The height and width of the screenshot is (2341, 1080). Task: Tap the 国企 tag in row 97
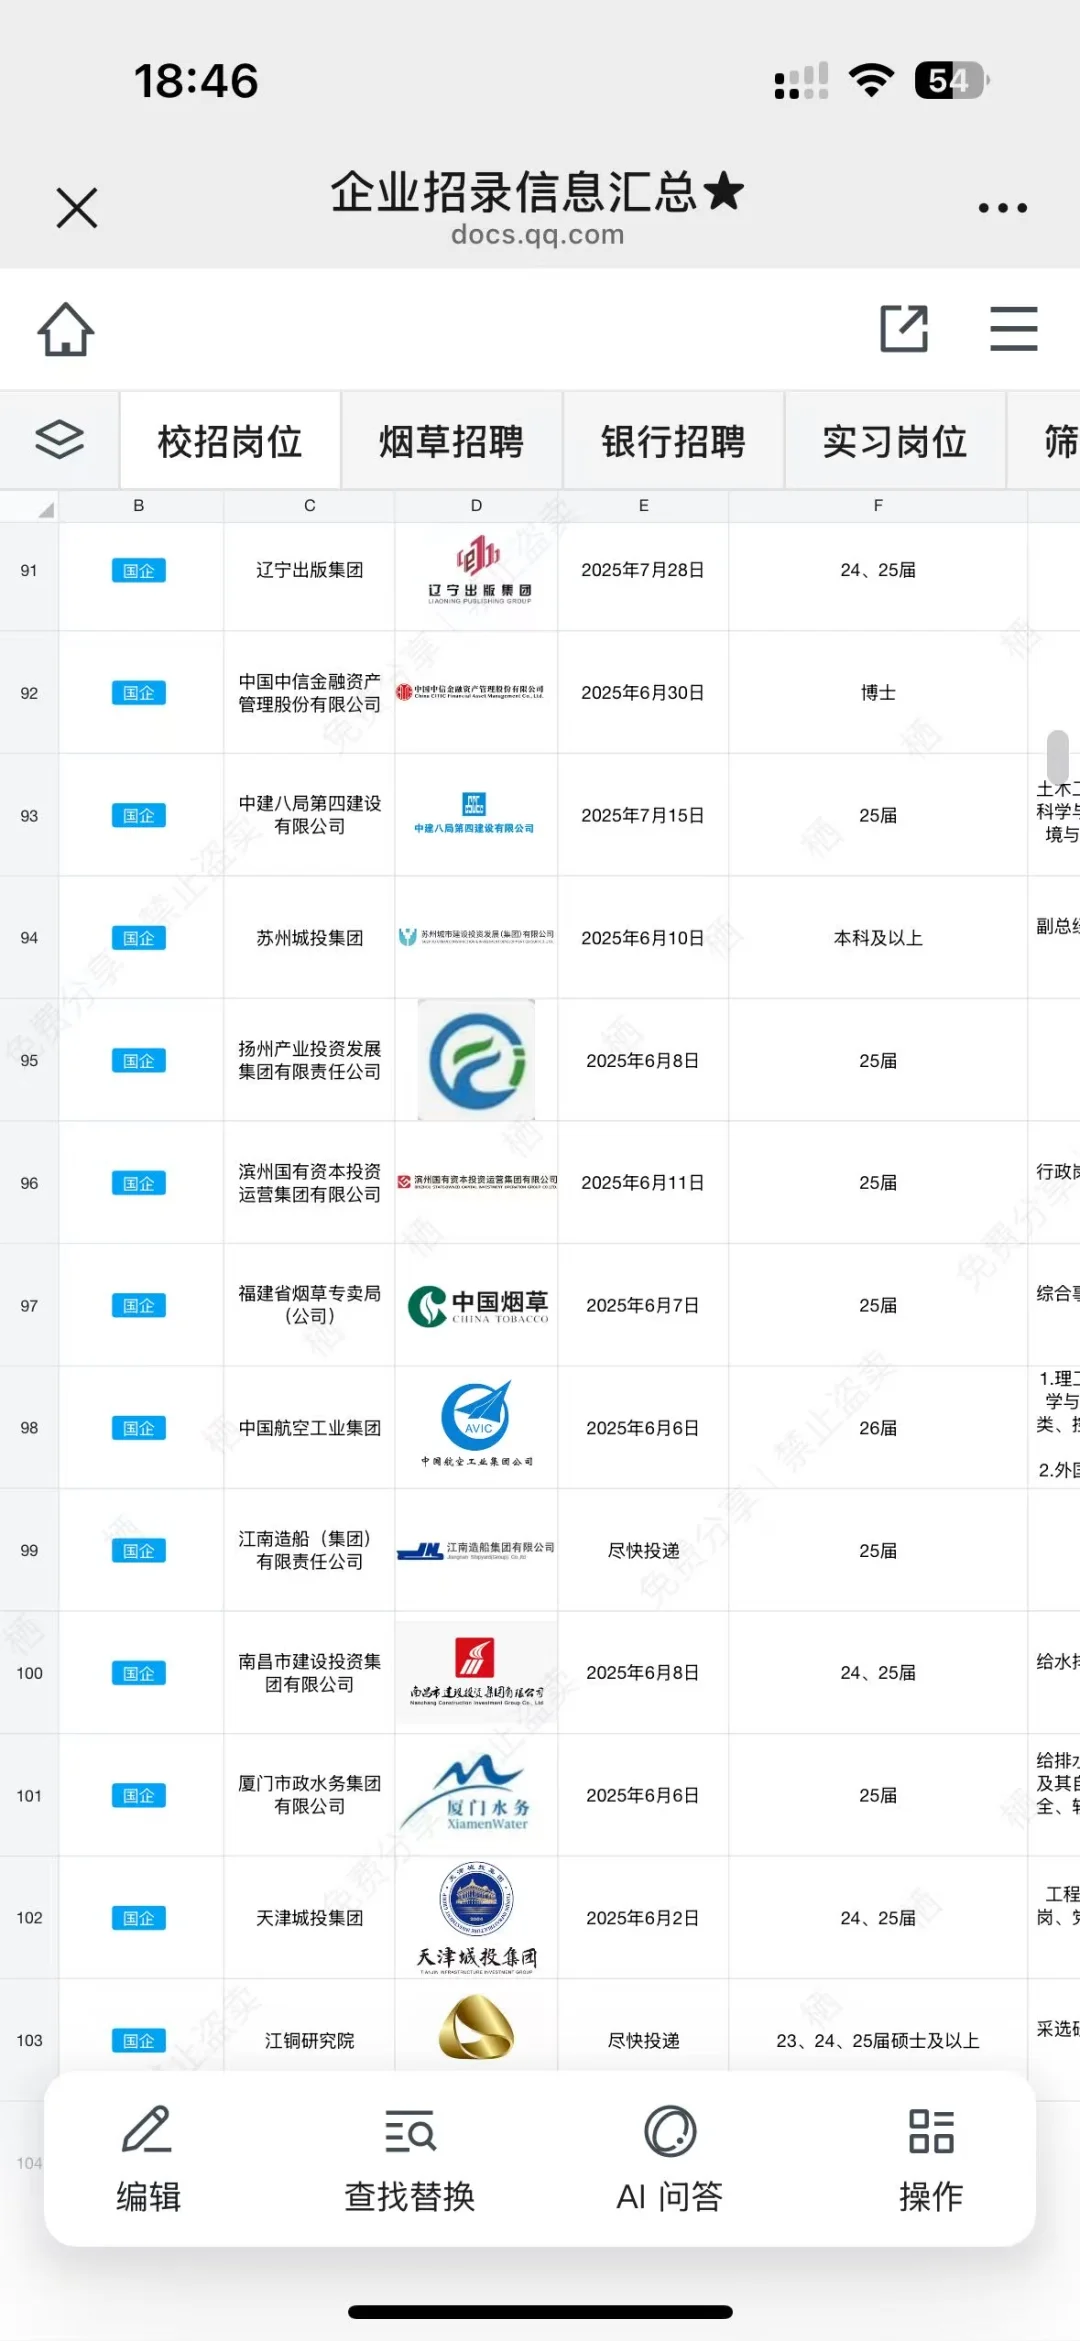tap(139, 1306)
